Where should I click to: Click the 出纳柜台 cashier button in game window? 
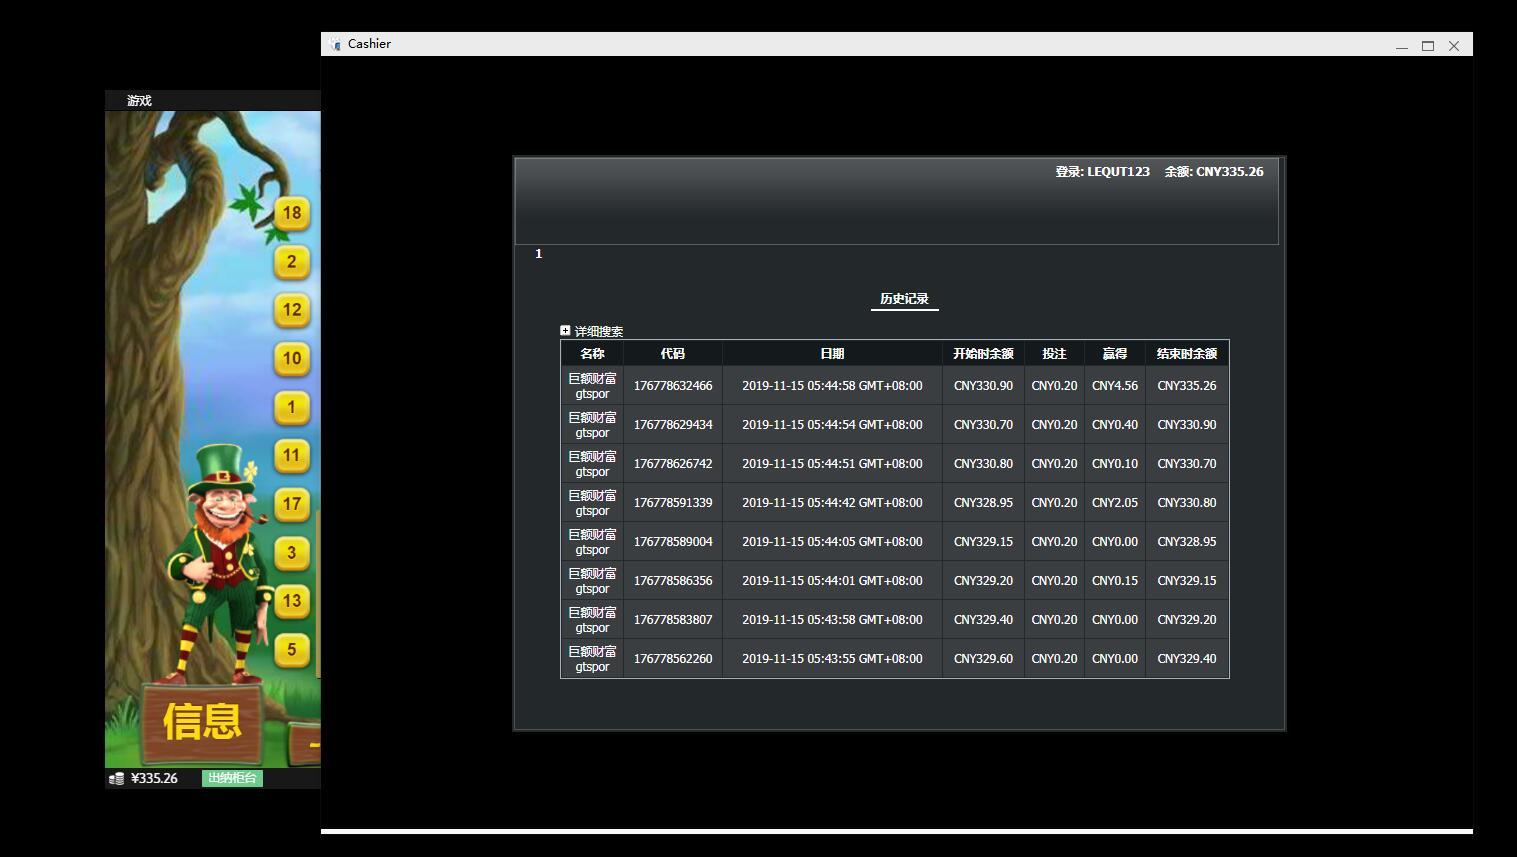pos(232,778)
